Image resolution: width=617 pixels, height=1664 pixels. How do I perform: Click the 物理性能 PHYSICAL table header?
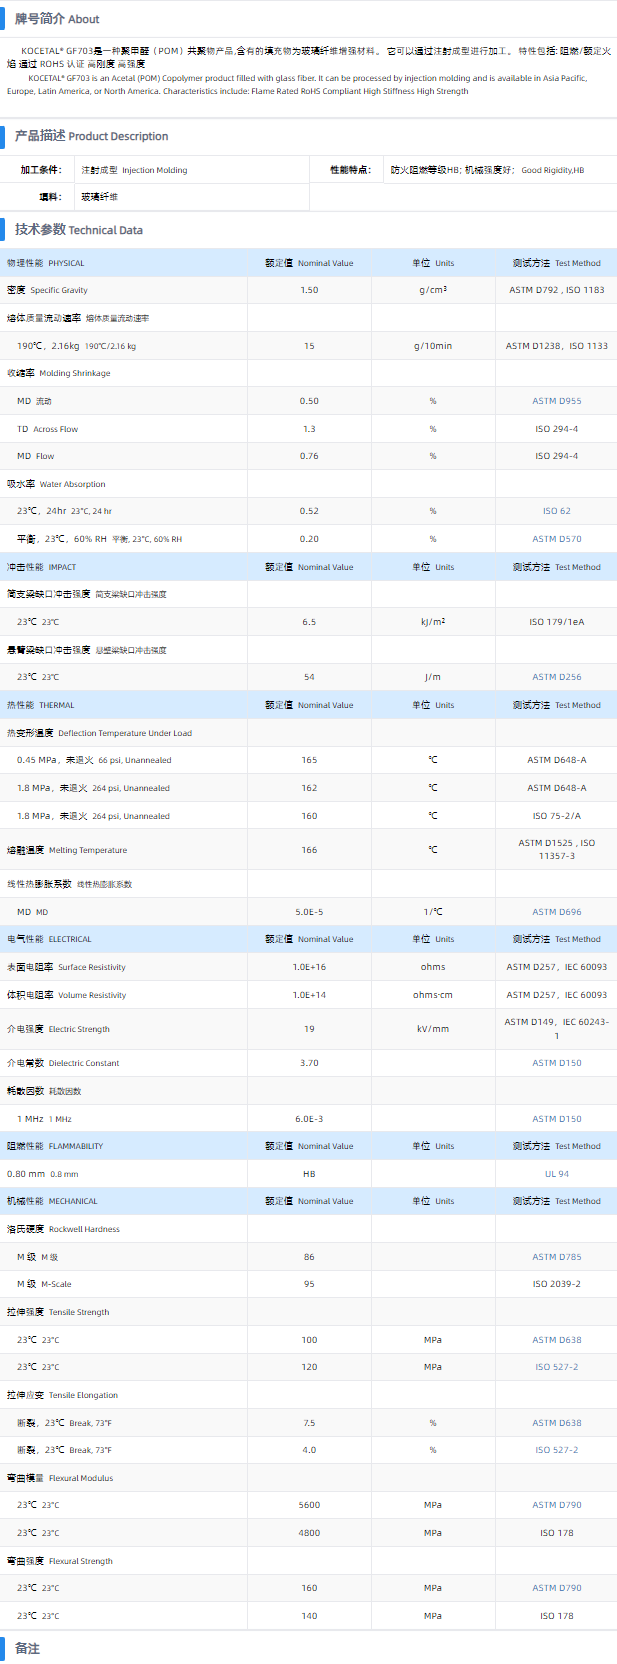pos(46,263)
